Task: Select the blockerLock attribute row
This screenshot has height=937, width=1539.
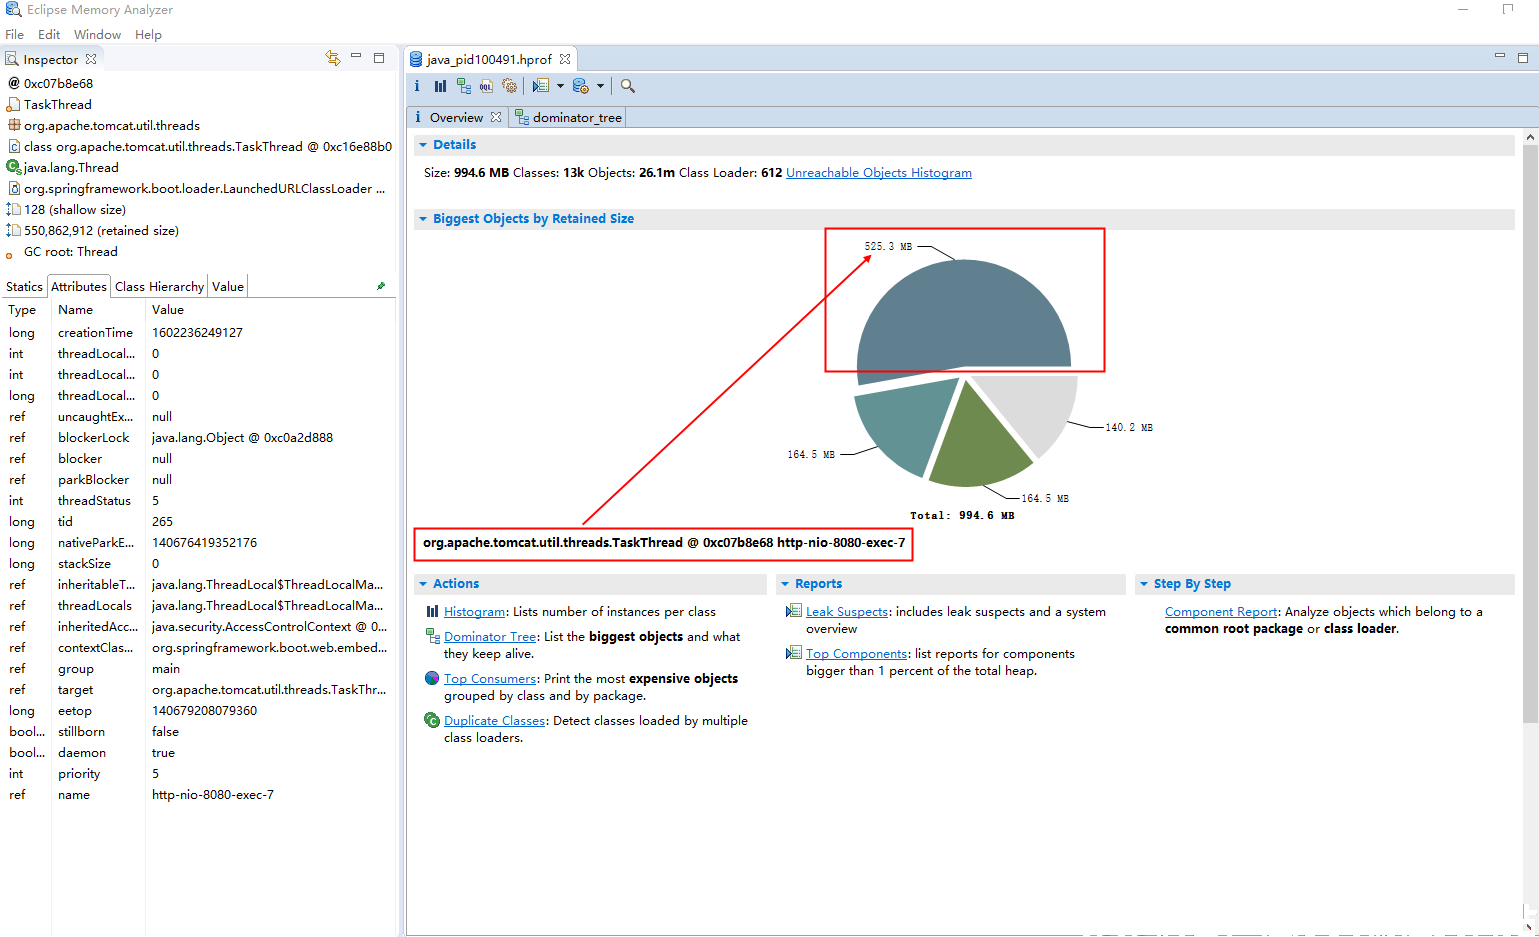Action: tap(198, 437)
